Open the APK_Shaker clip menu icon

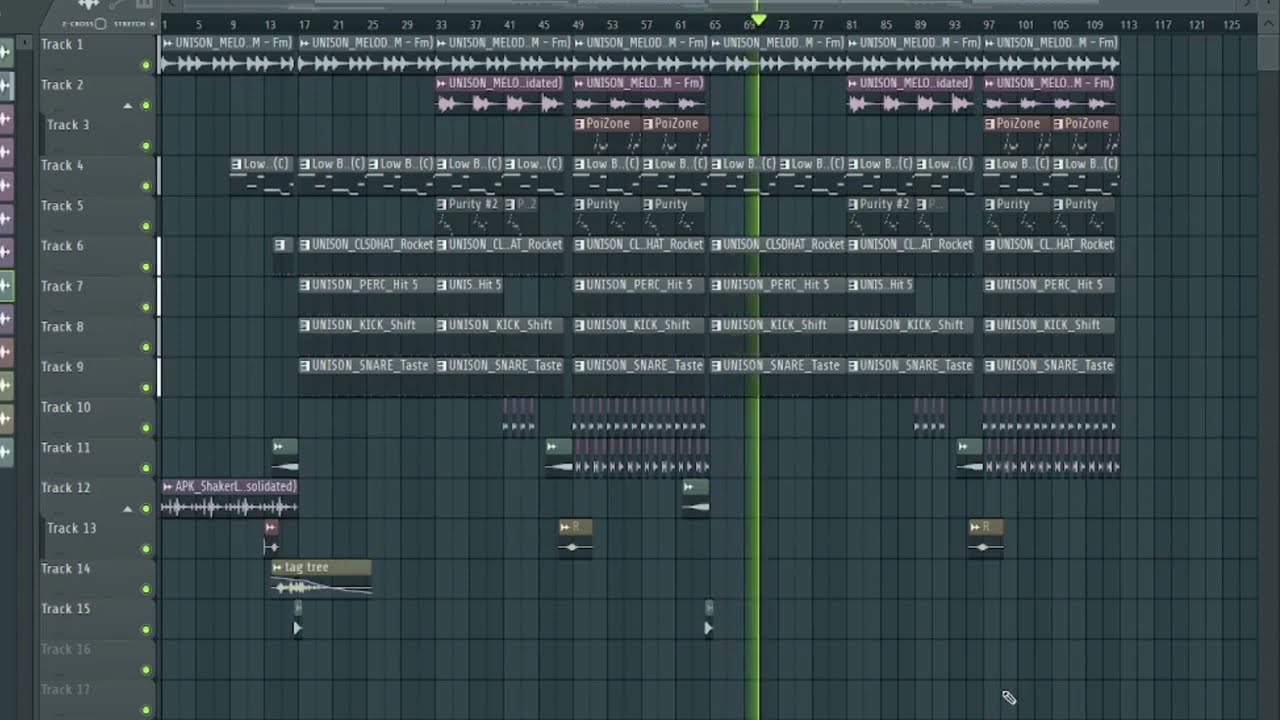pyautogui.click(x=168, y=486)
